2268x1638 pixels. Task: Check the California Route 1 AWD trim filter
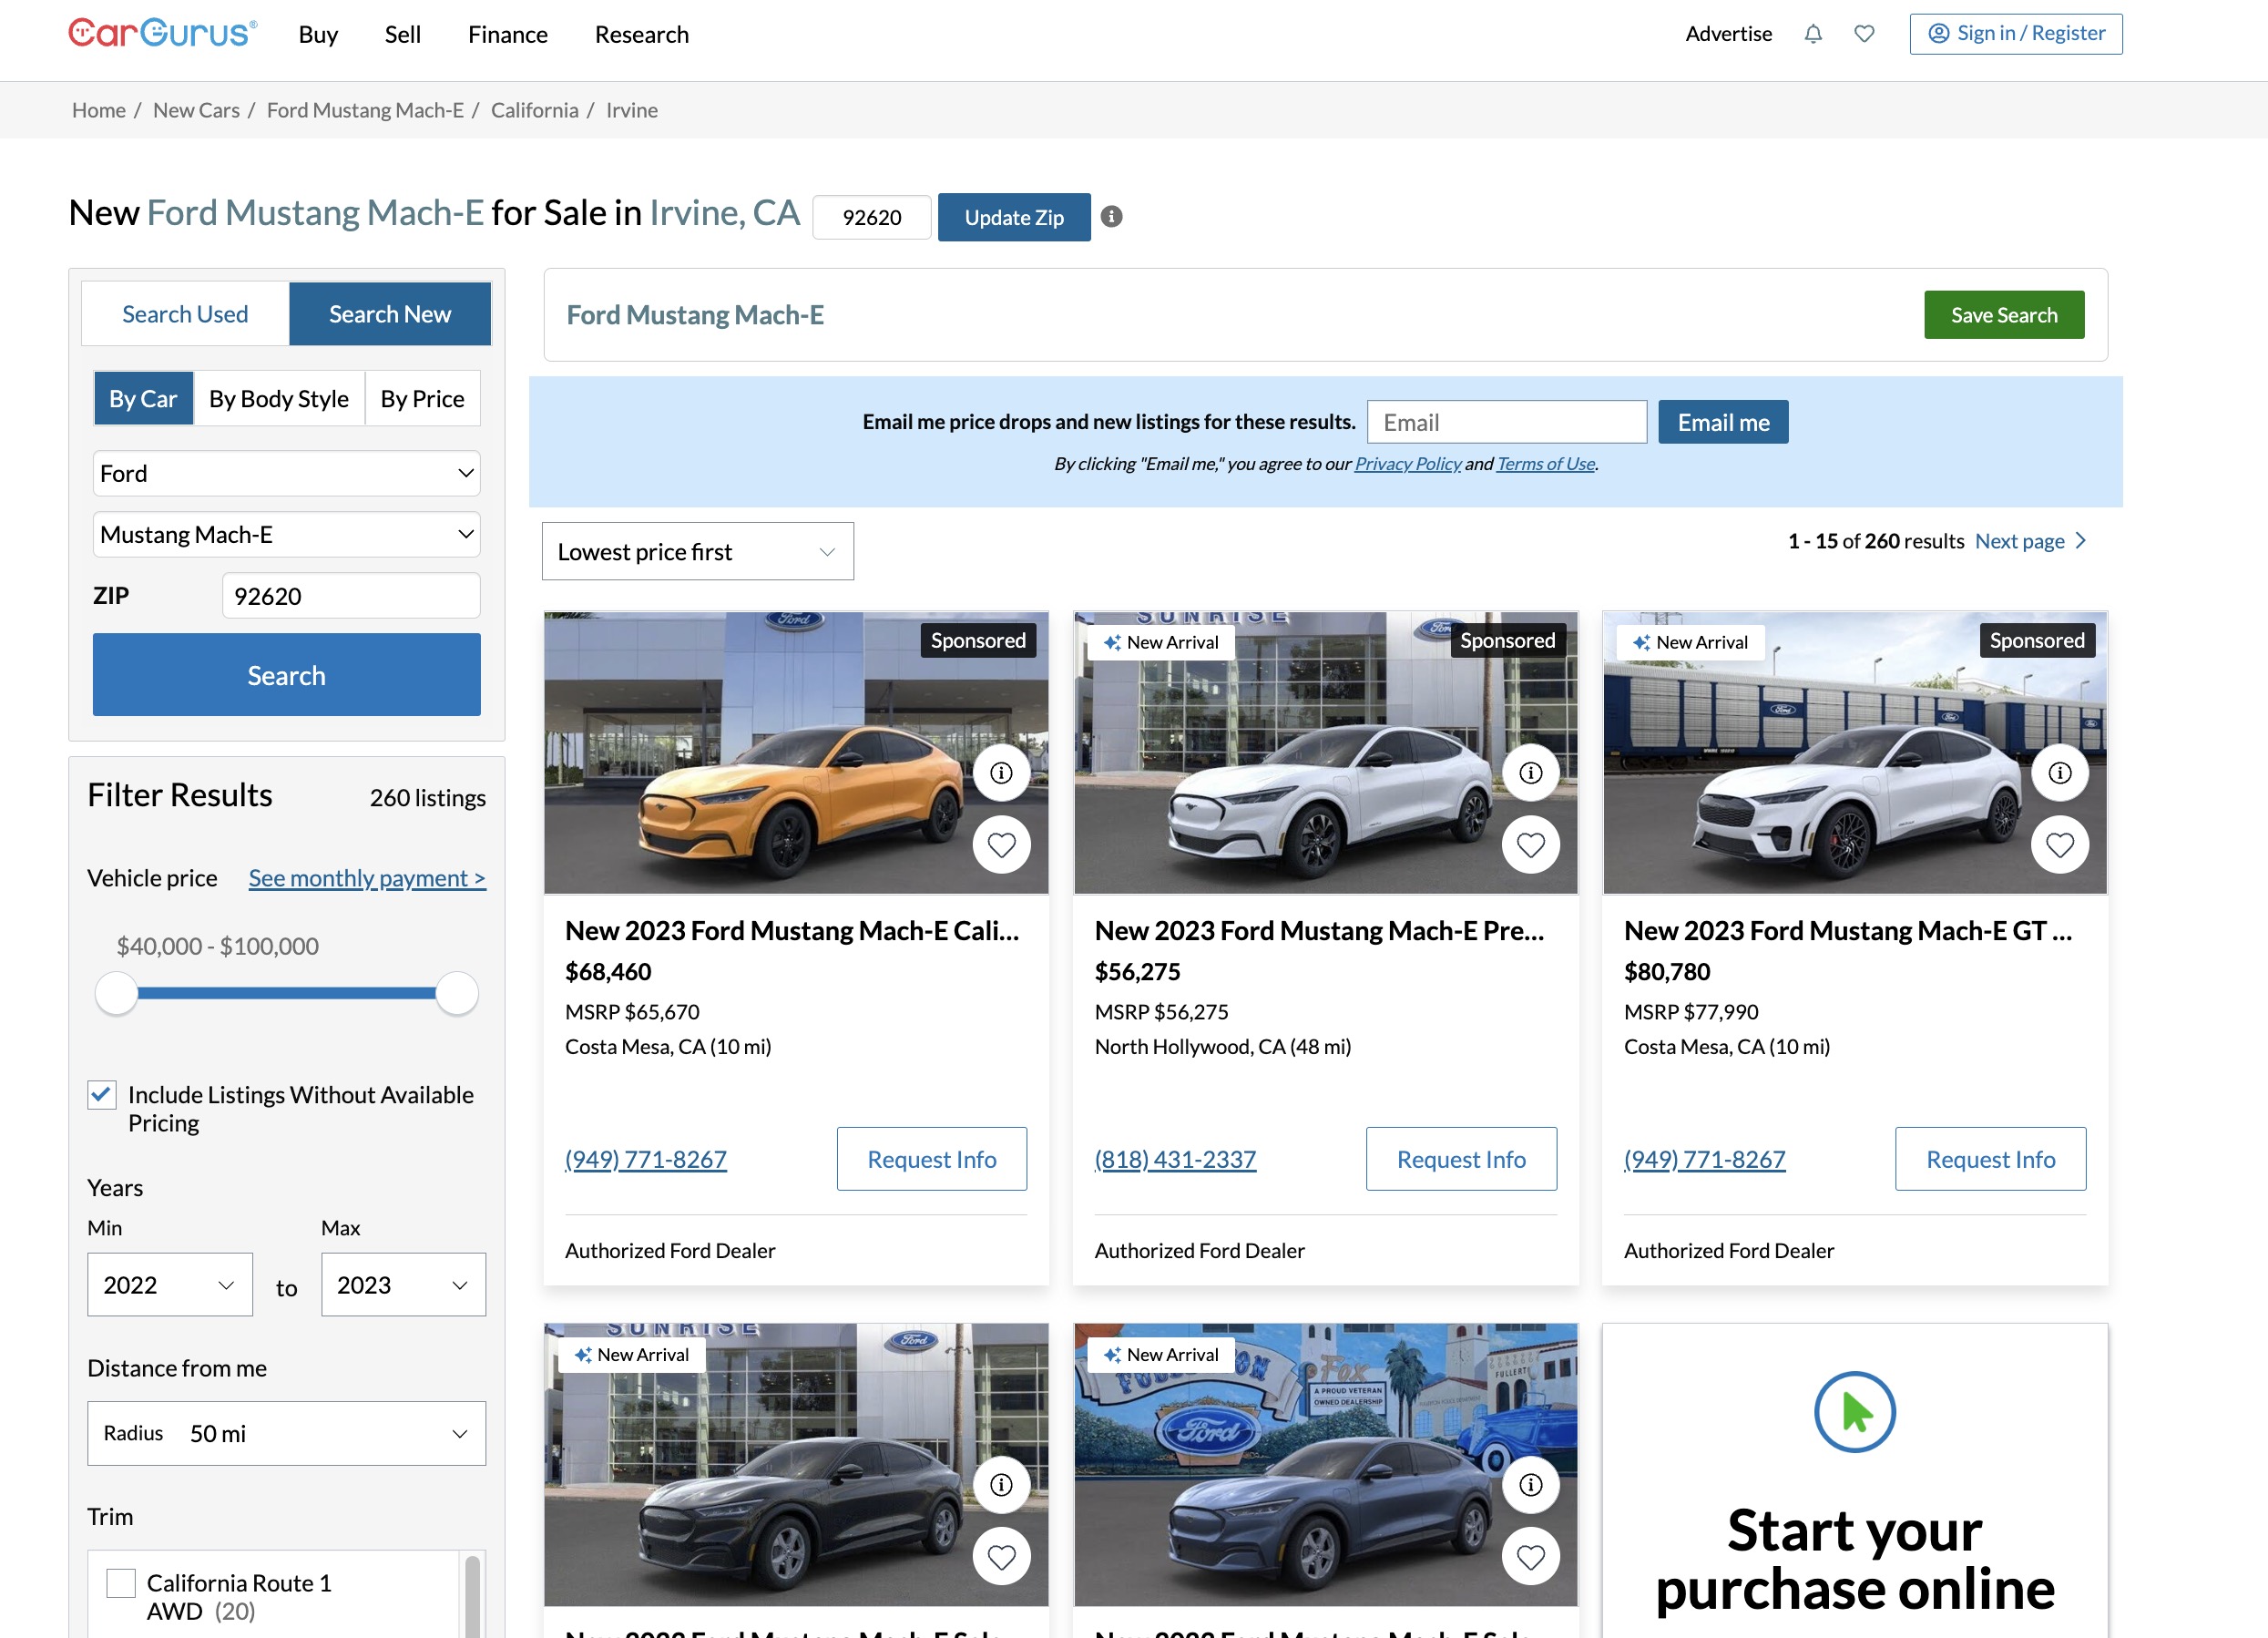120,1582
